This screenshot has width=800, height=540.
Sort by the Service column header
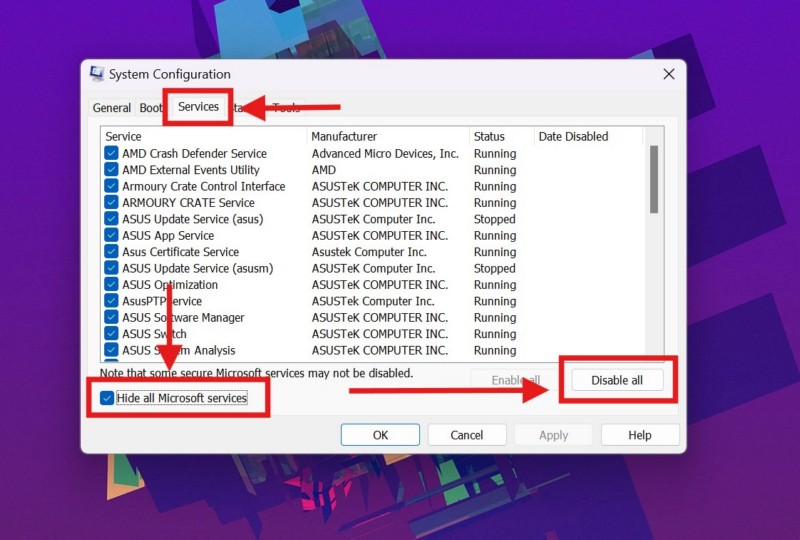click(204, 136)
